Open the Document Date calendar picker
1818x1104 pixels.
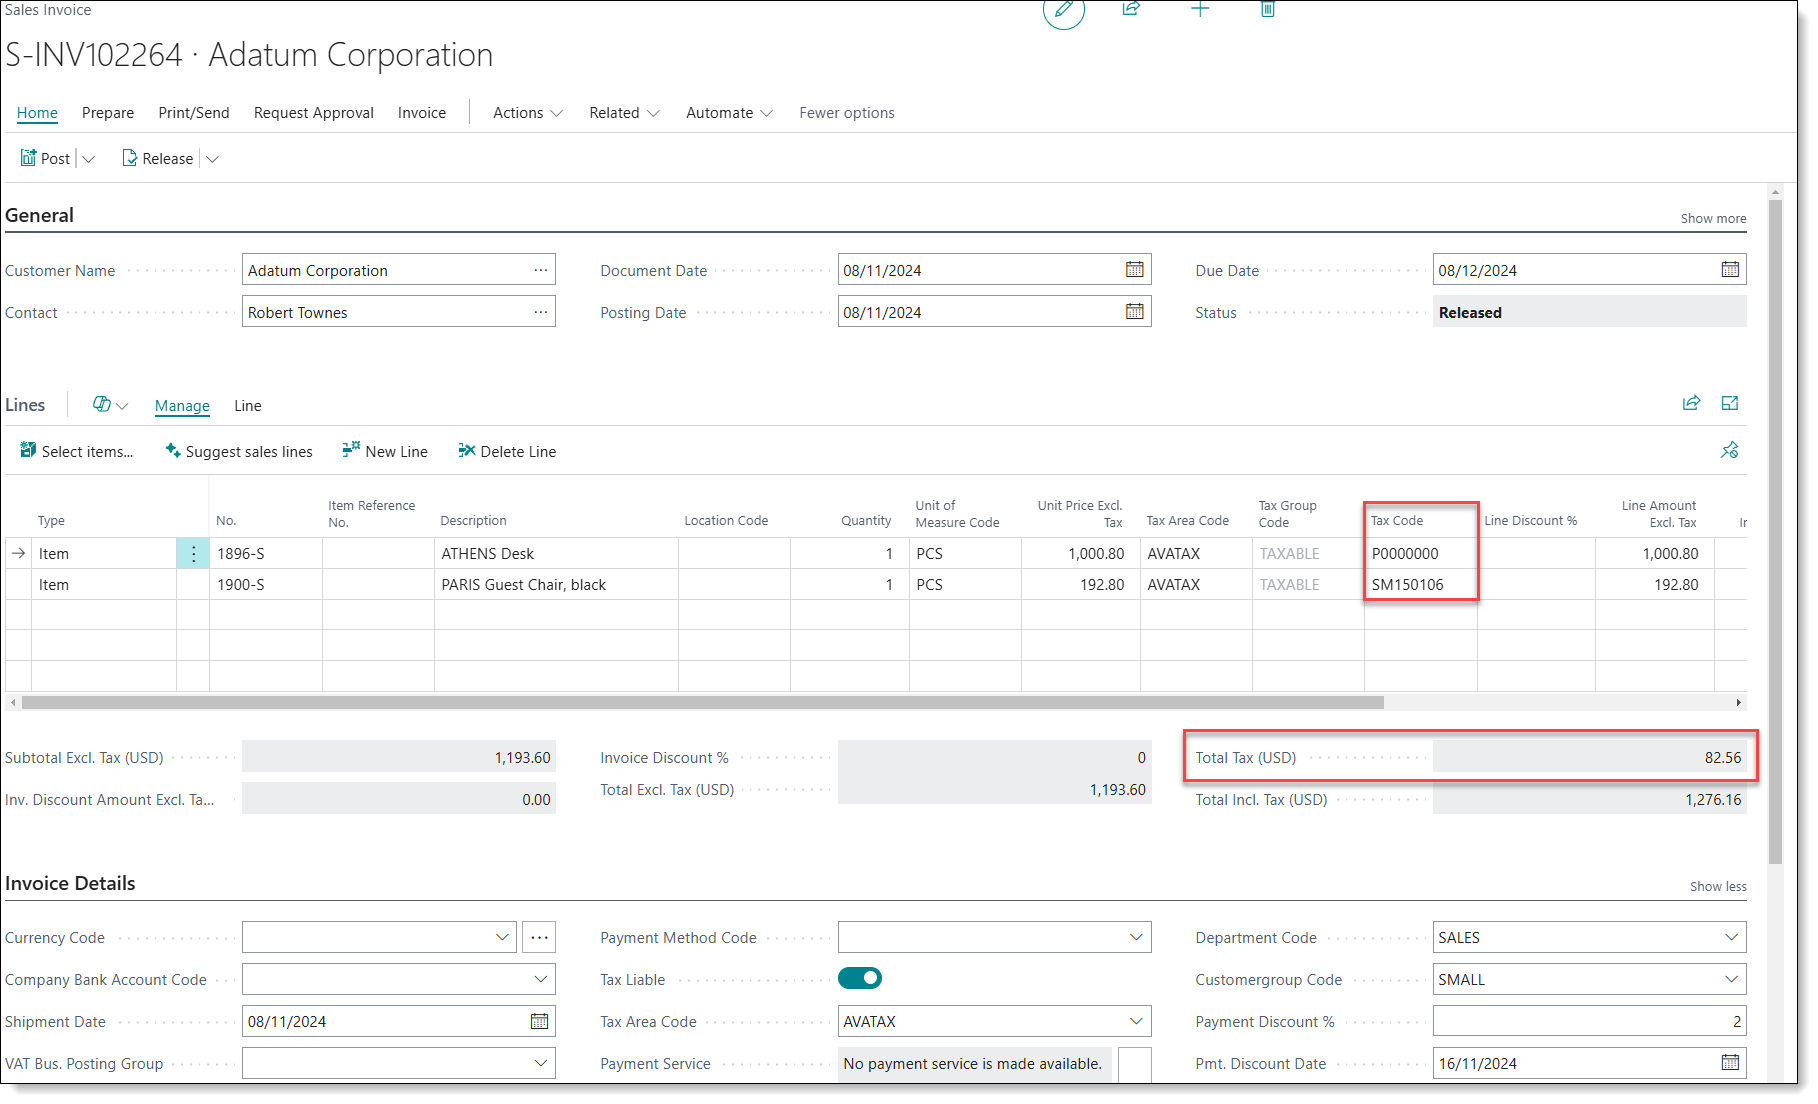(1134, 270)
